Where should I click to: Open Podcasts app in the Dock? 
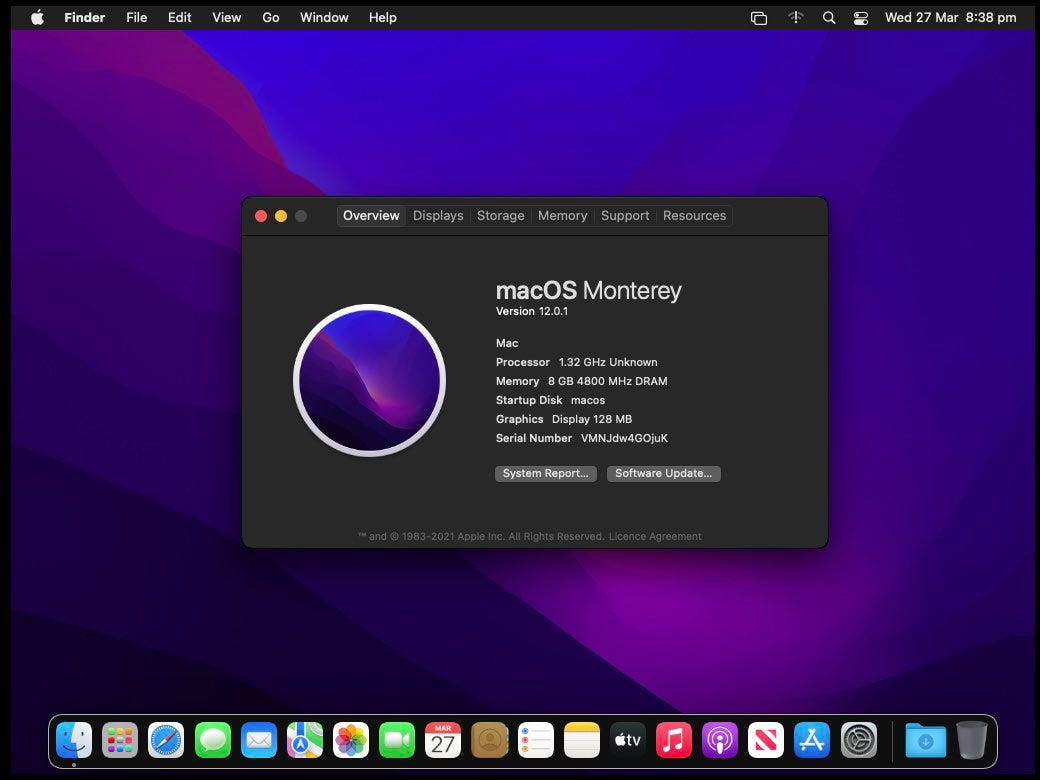(720, 740)
